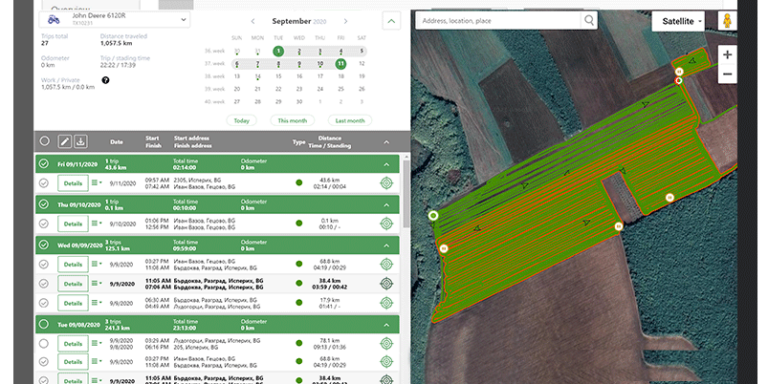Open the list menu for the 17.9 km trip

tap(96, 303)
